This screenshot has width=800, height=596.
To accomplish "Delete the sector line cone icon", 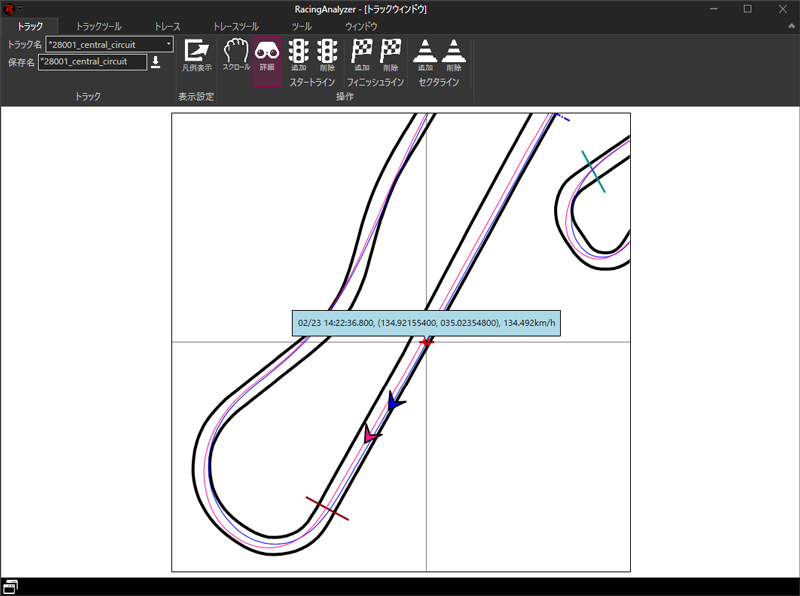I will [x=454, y=54].
